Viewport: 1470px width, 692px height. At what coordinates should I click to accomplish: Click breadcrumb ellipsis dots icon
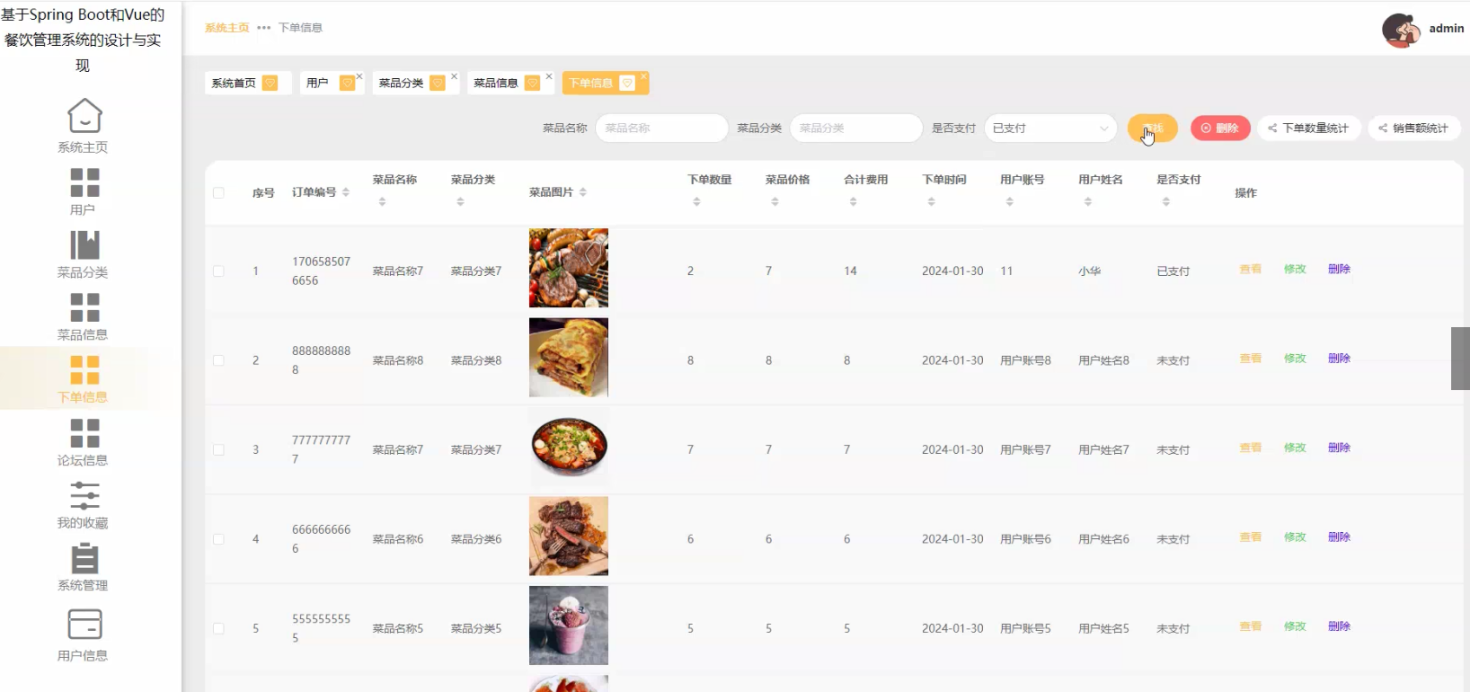point(264,28)
